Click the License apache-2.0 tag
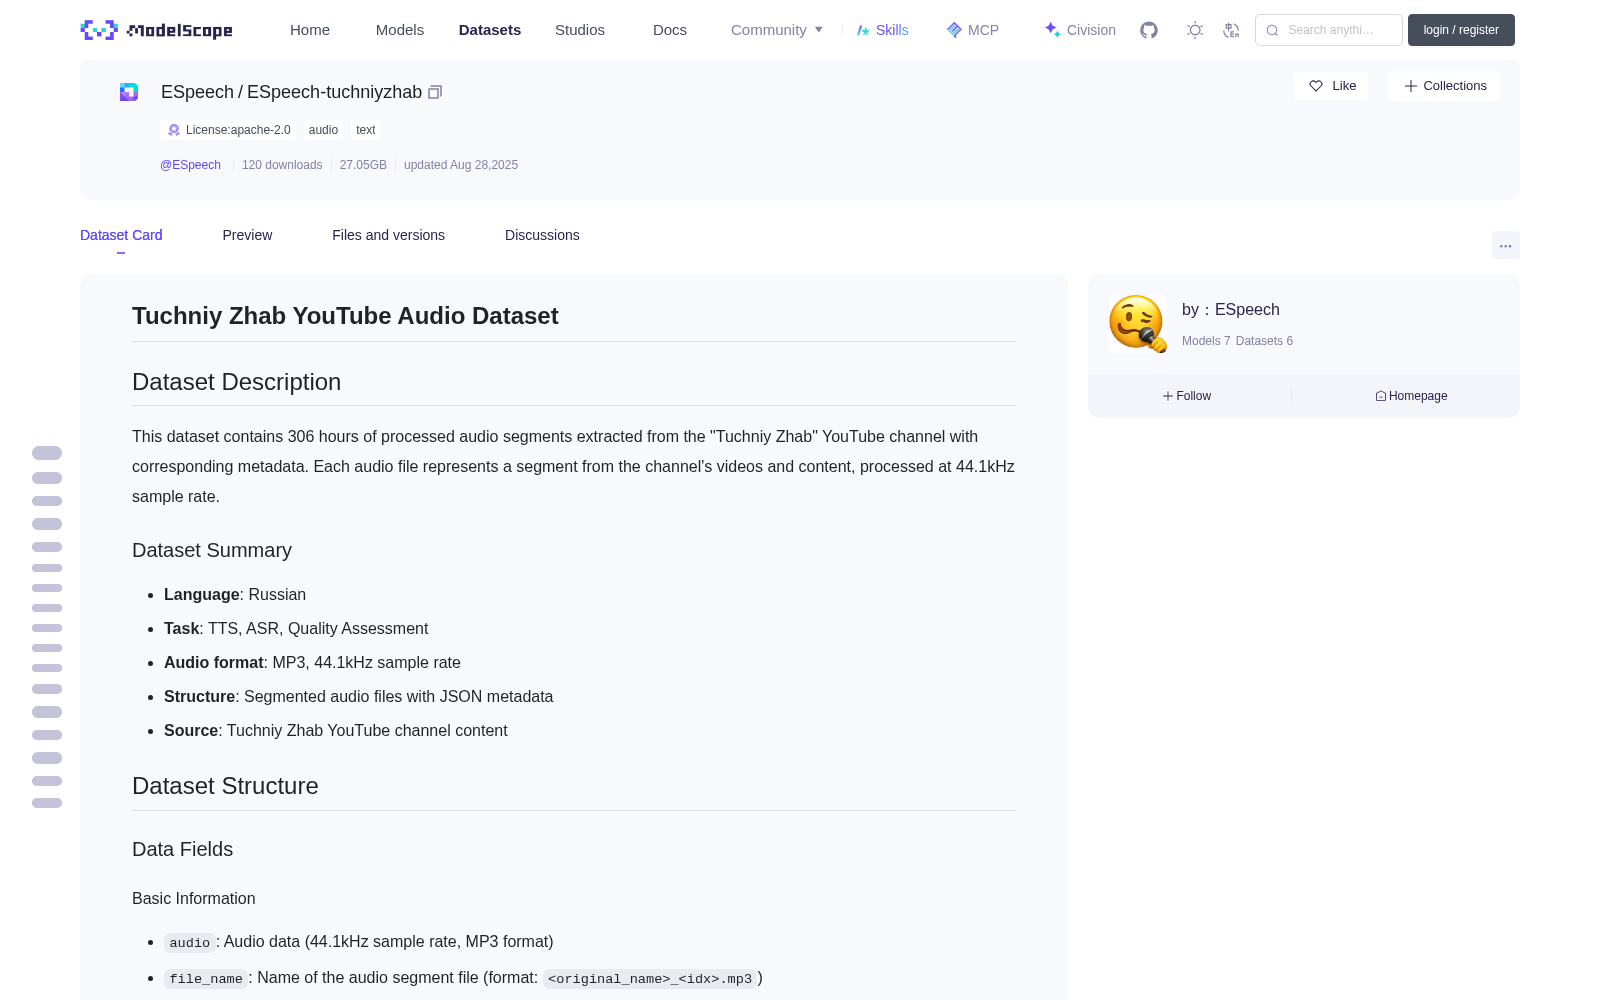Viewport: 1600px width, 1000px height. point(229,130)
